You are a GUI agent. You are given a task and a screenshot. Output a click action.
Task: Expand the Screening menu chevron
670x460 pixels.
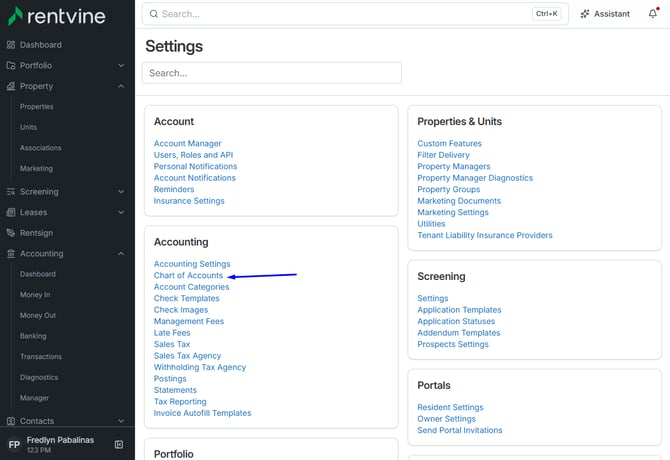pos(121,192)
